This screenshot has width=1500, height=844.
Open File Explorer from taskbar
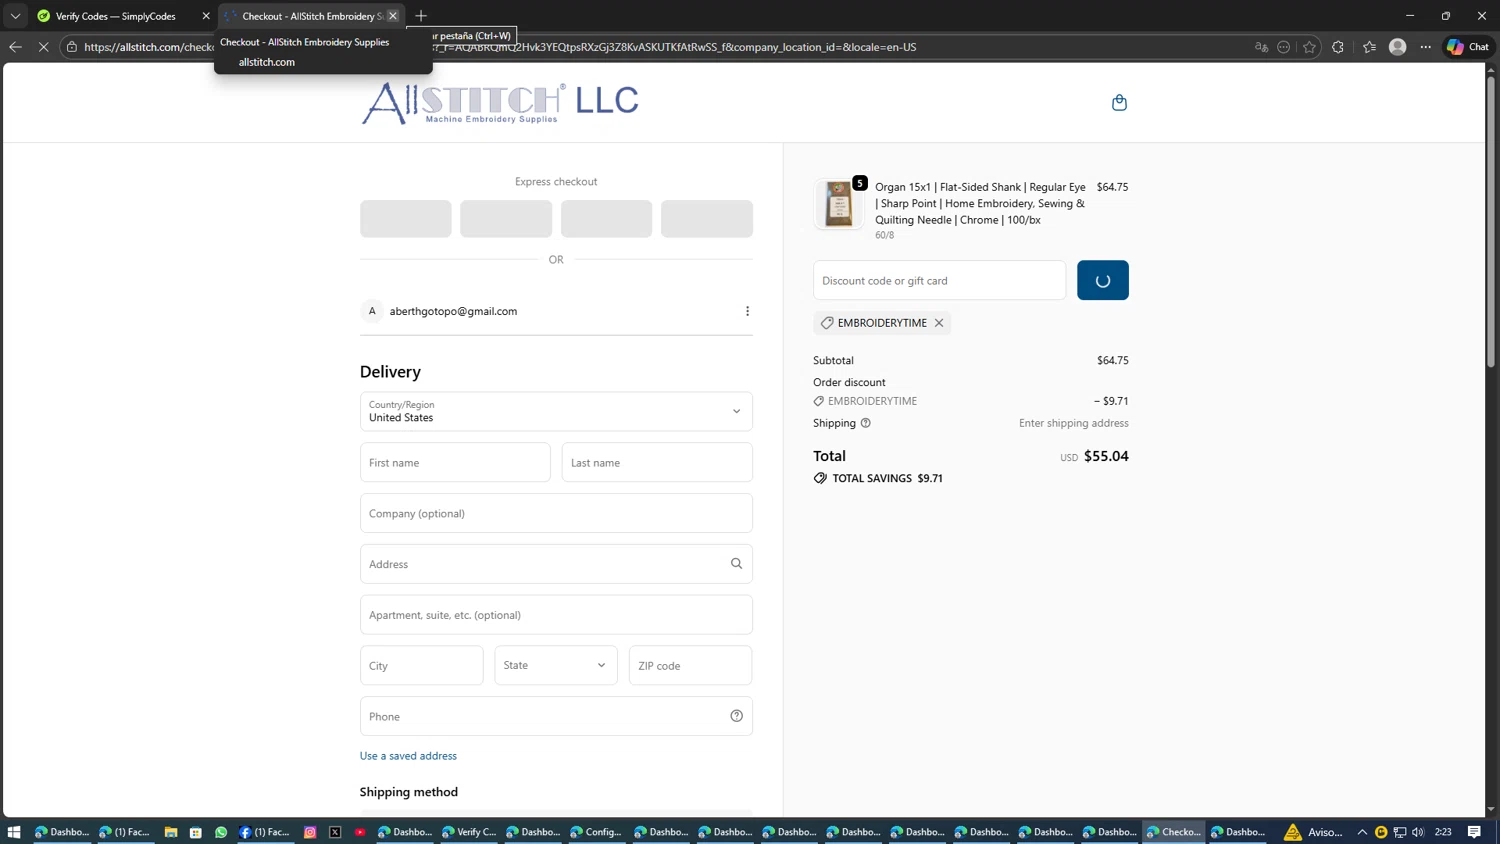(171, 832)
